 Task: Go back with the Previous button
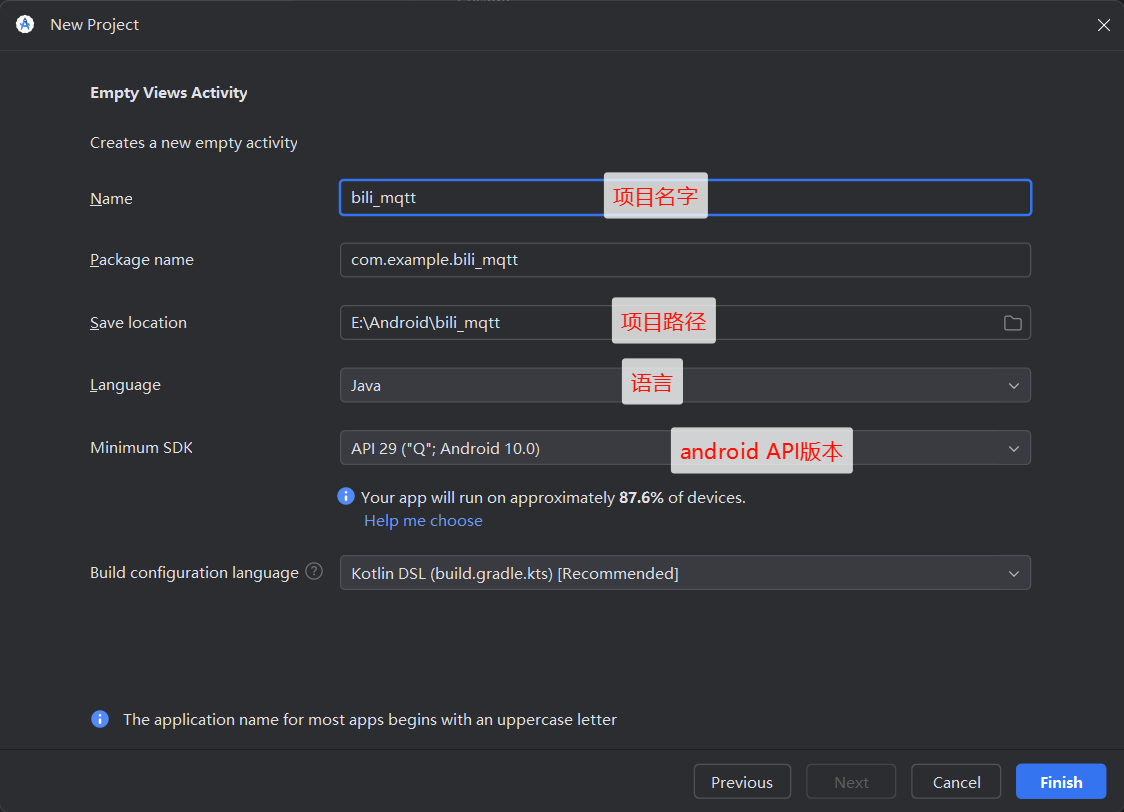pos(741,782)
